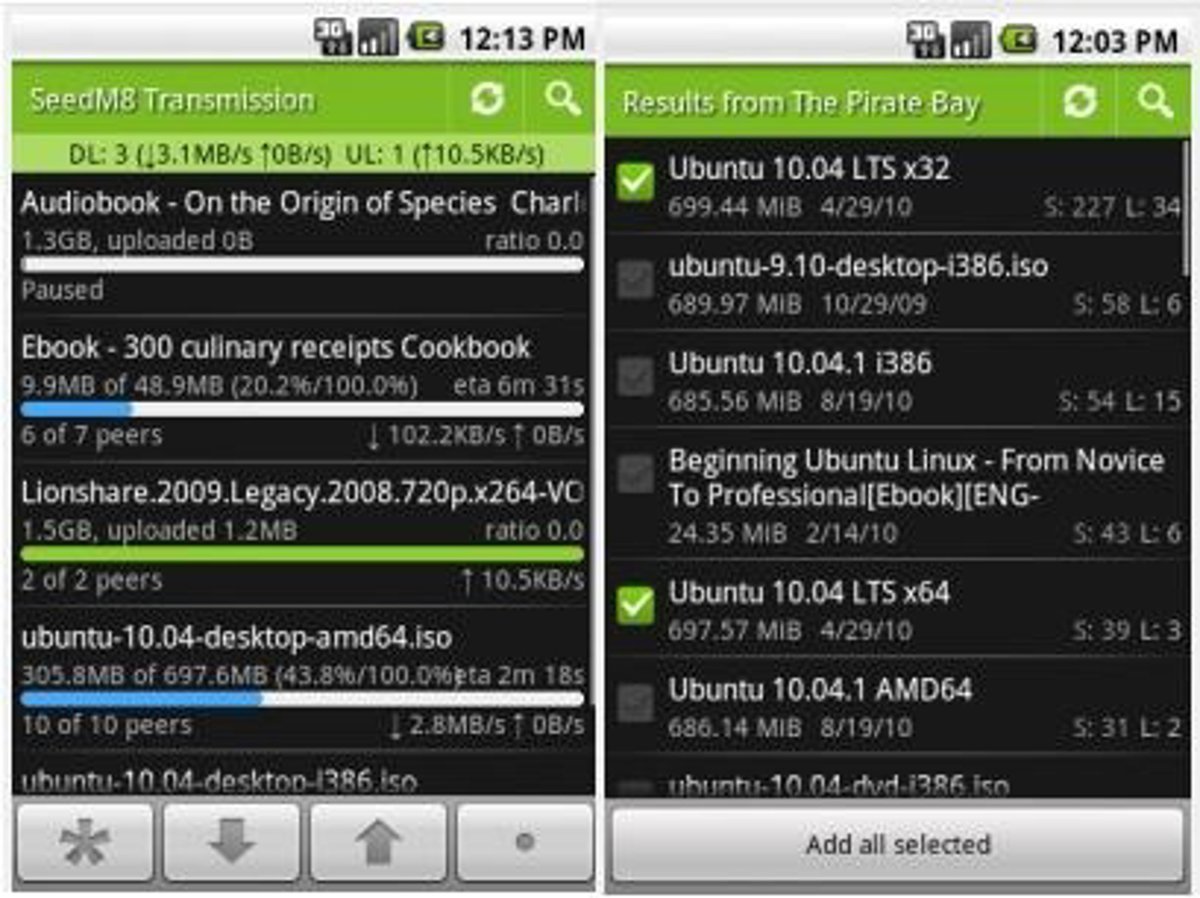Tap search magnifier in Pirate Bay results header
This screenshot has width=1200, height=898.
pyautogui.click(x=1155, y=101)
